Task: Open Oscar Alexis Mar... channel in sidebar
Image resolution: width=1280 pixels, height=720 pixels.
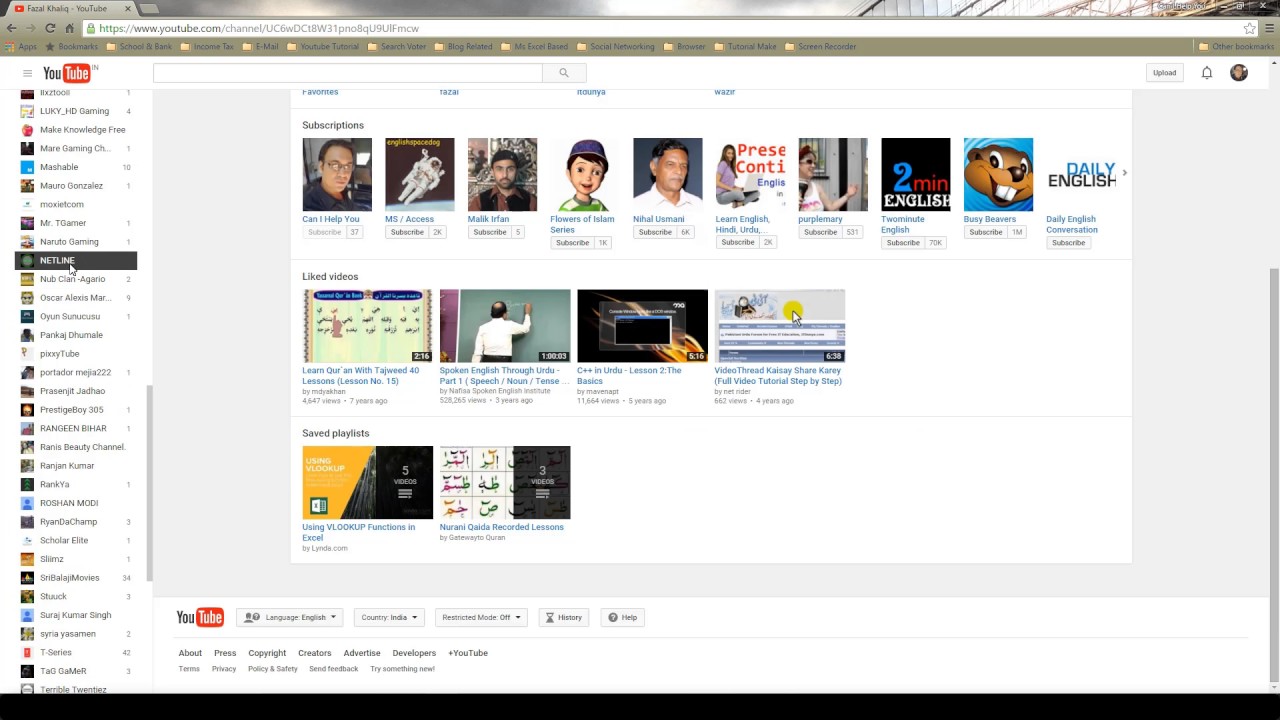Action: 76,298
